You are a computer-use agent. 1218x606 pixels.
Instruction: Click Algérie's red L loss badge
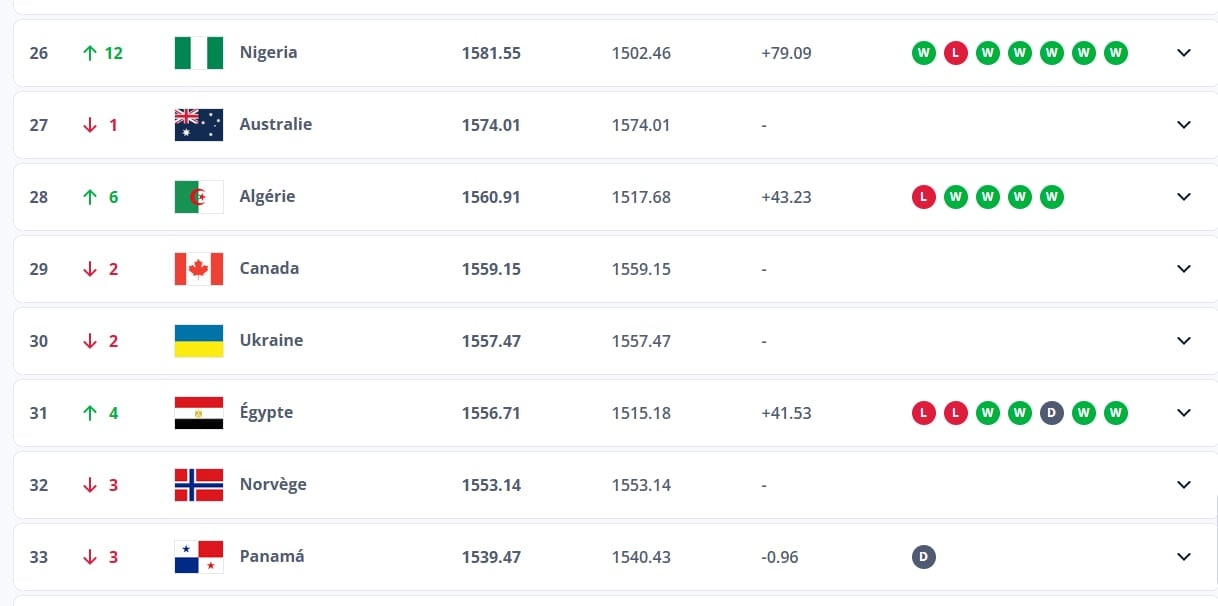(x=923, y=197)
